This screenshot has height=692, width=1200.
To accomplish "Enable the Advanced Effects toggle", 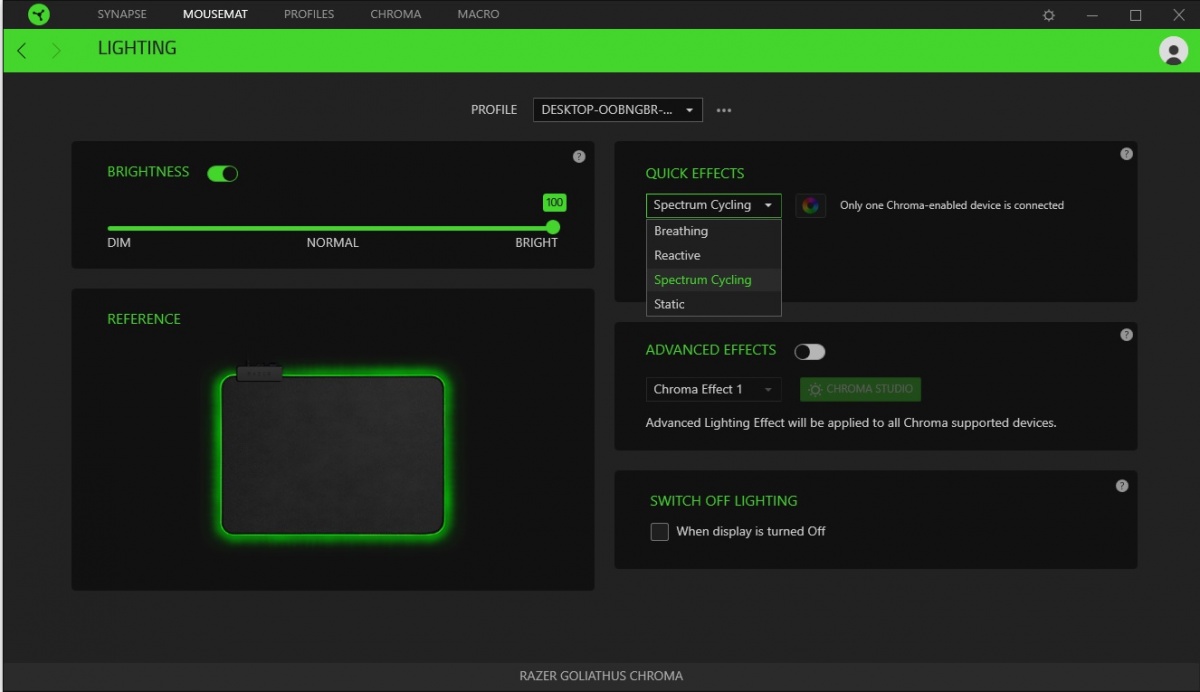I will 809,351.
